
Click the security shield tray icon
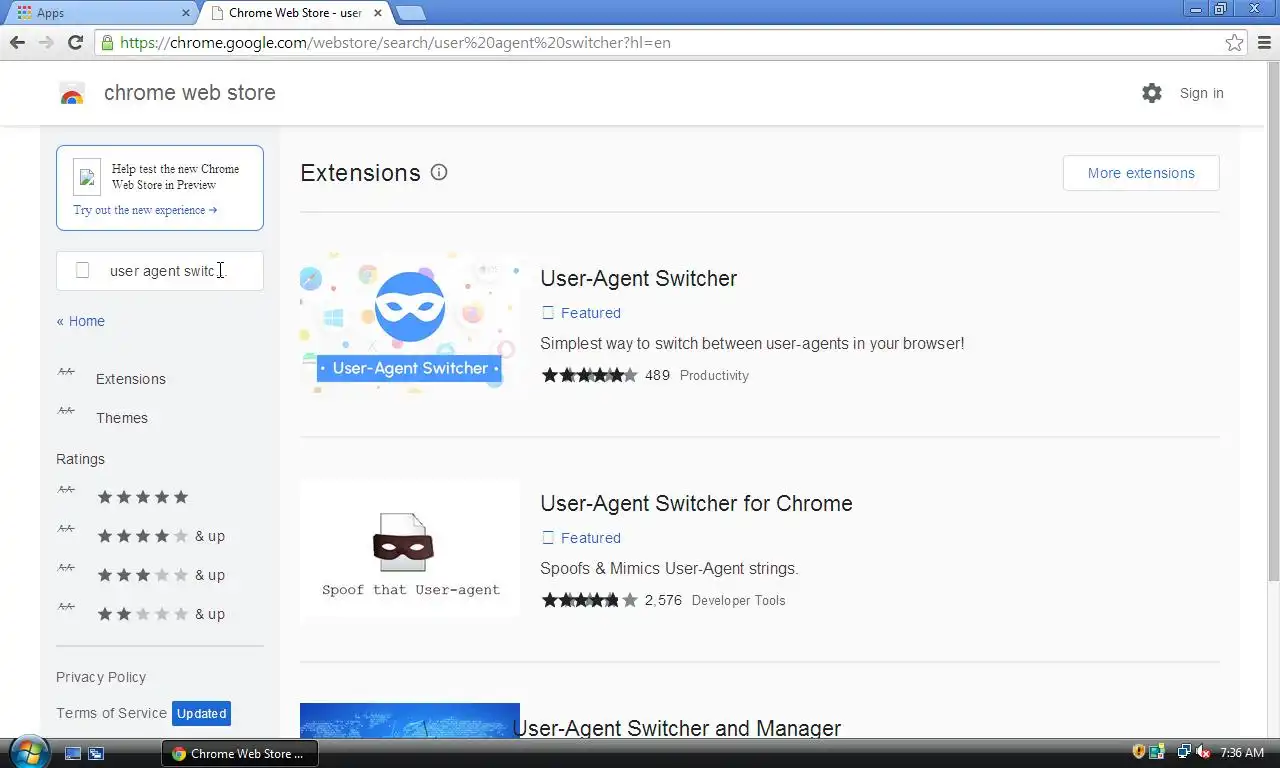point(1139,752)
